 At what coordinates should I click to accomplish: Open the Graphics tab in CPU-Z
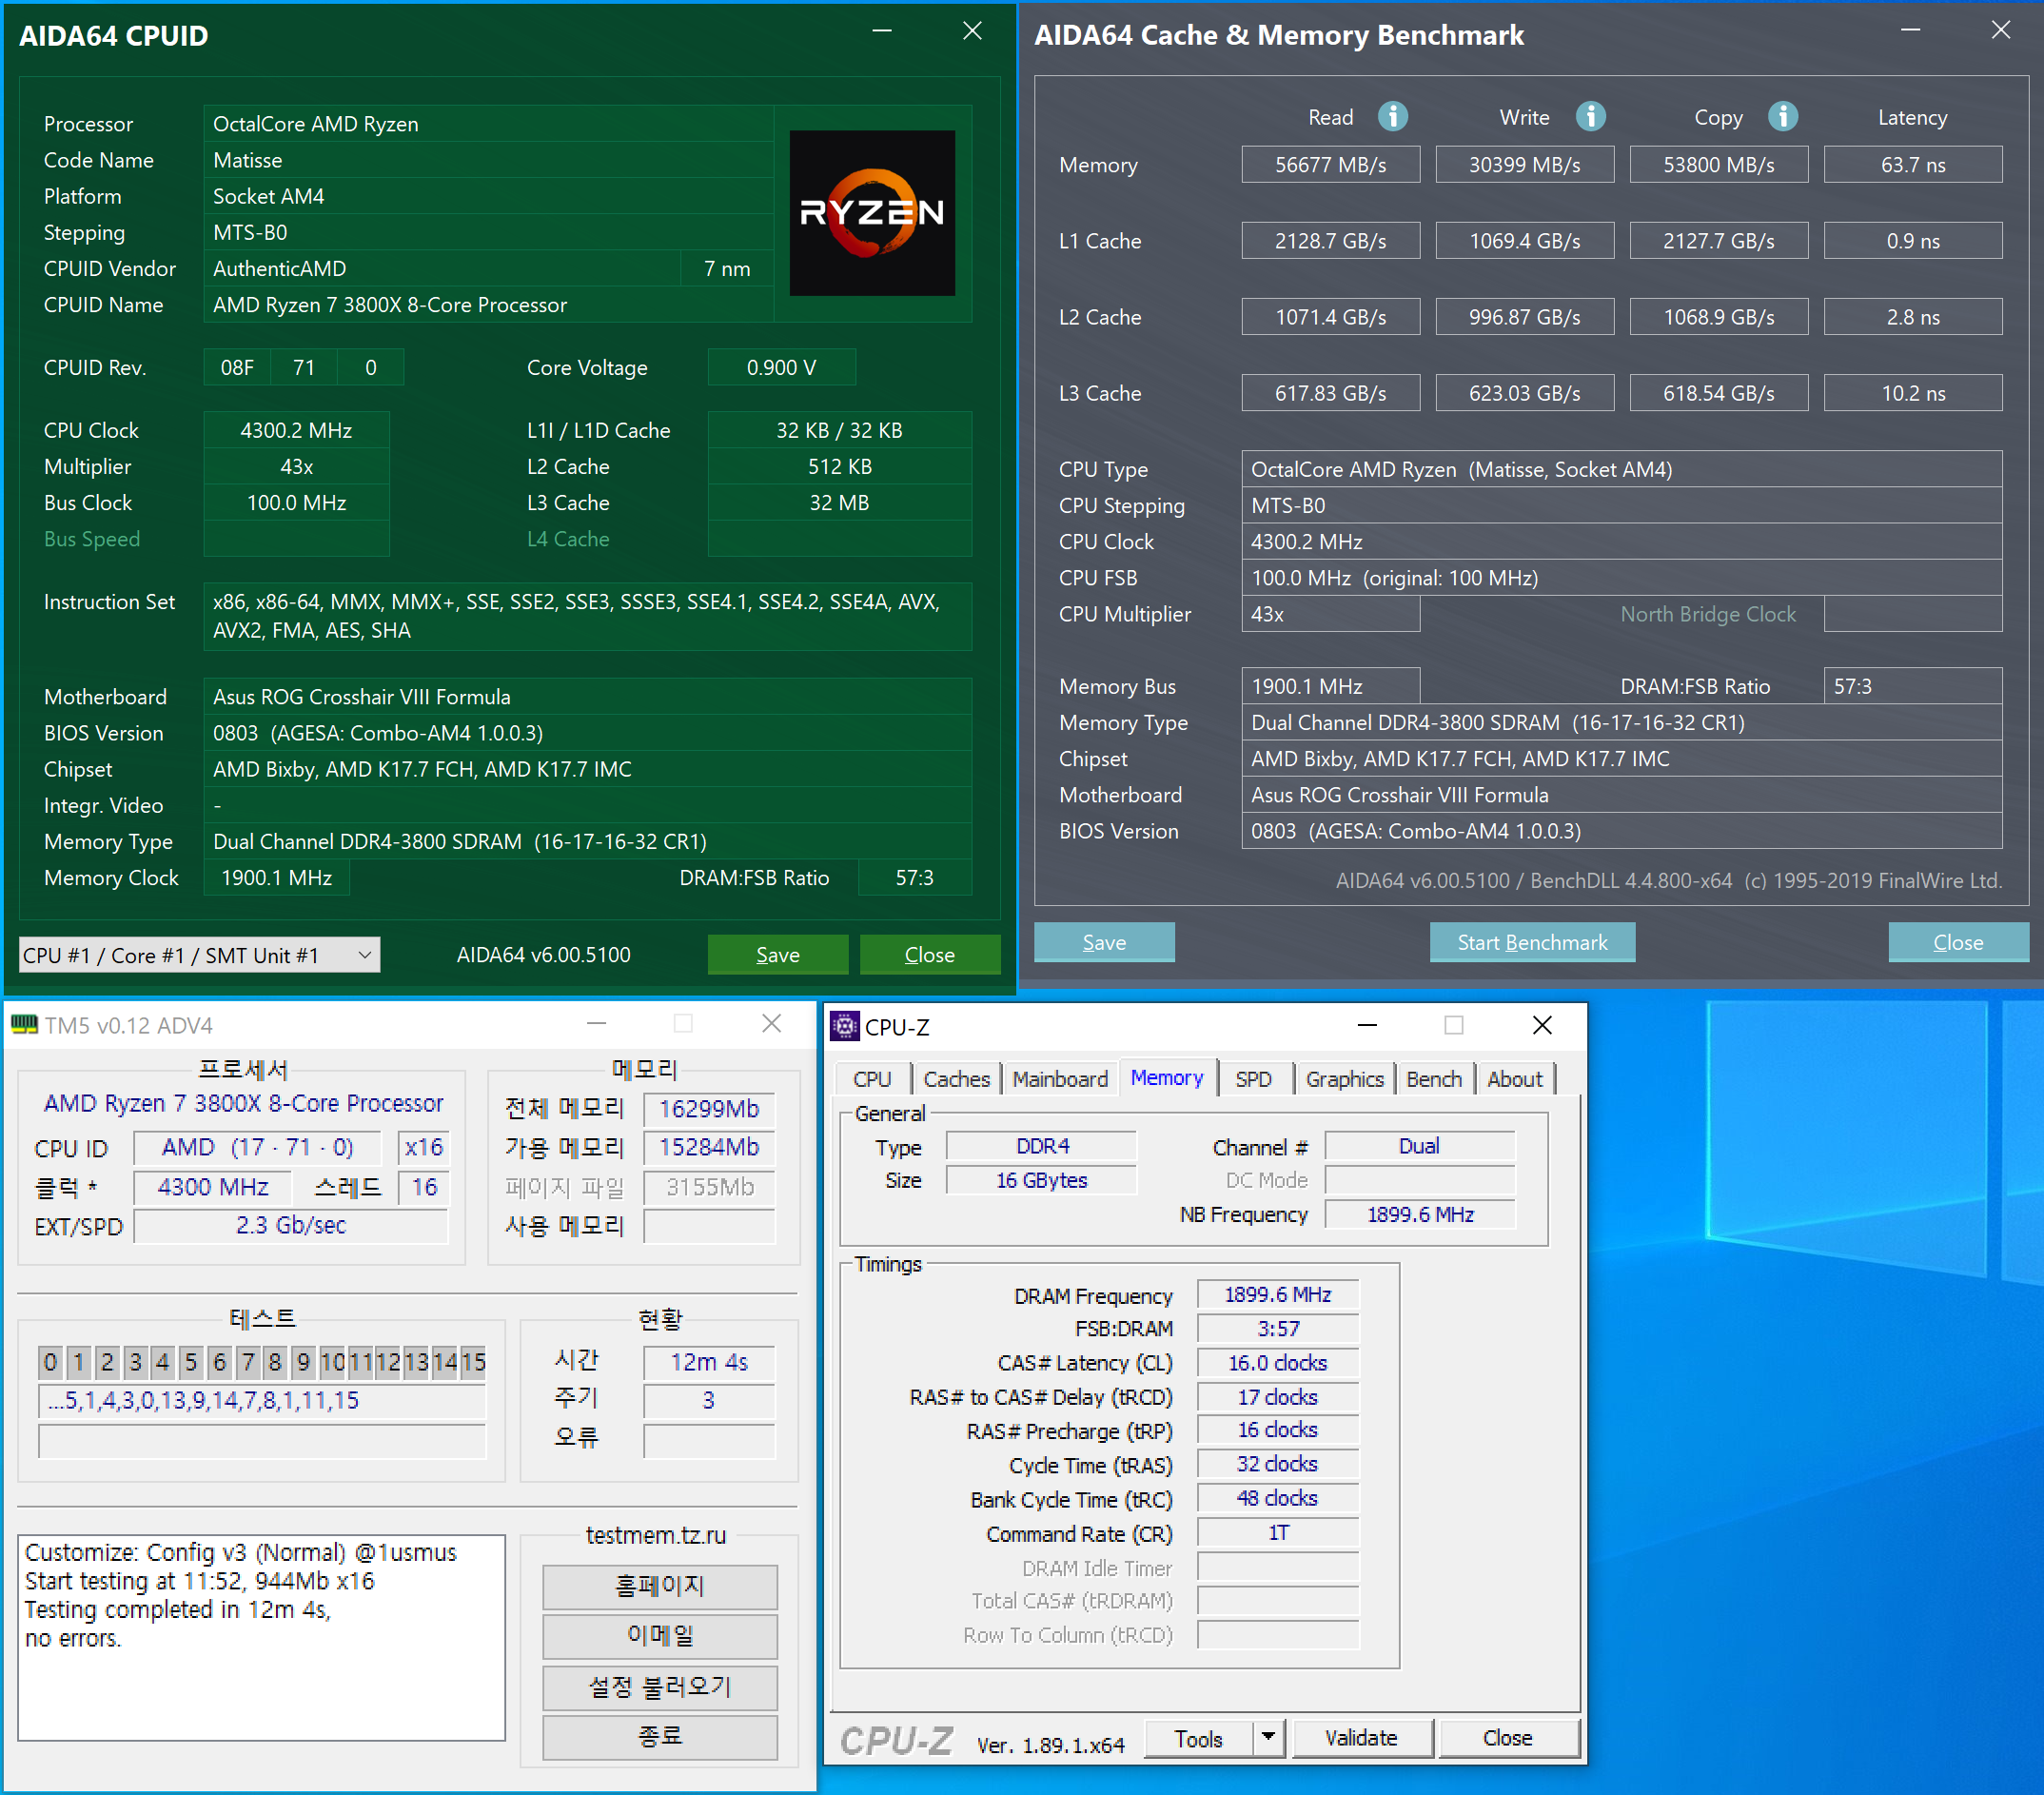pos(1344,1079)
